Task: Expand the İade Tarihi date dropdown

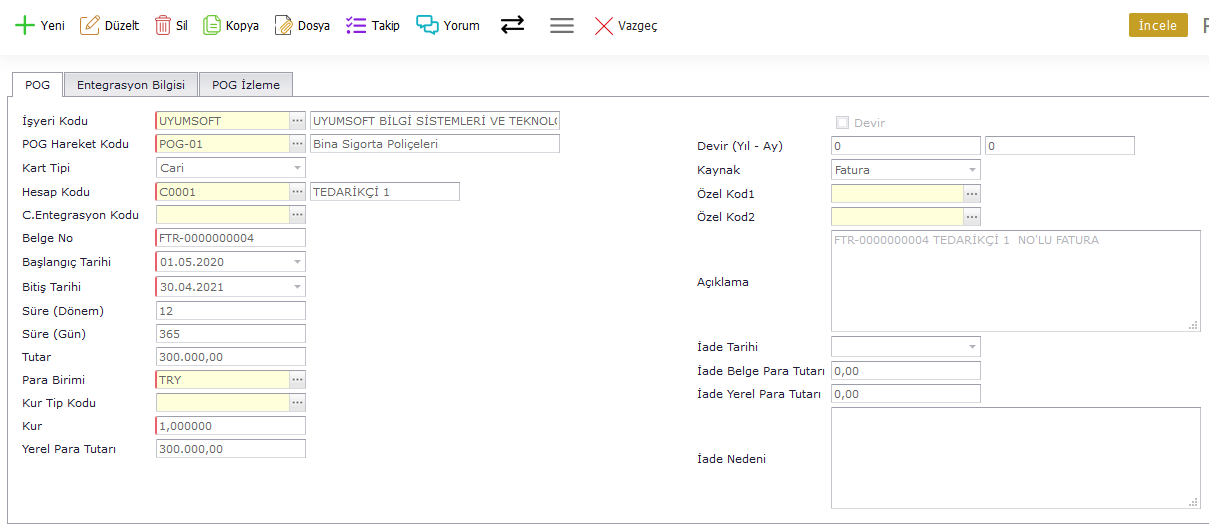Action: (973, 347)
